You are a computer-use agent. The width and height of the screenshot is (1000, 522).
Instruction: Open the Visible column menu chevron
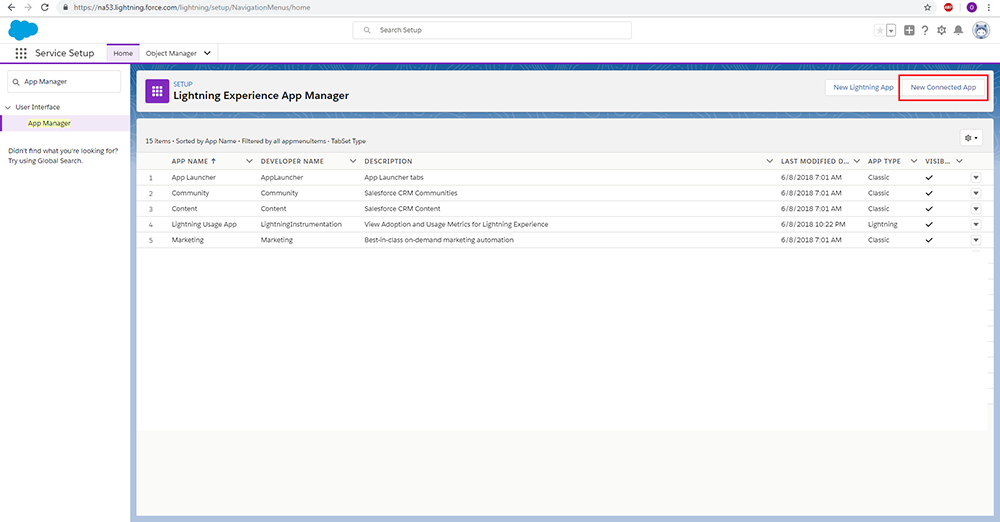click(959, 161)
